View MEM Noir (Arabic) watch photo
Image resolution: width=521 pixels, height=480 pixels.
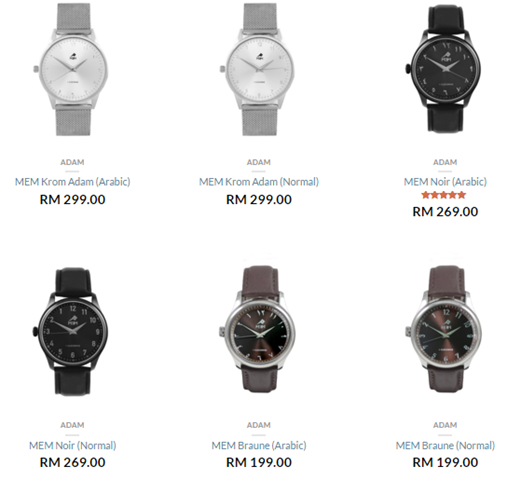click(x=445, y=69)
